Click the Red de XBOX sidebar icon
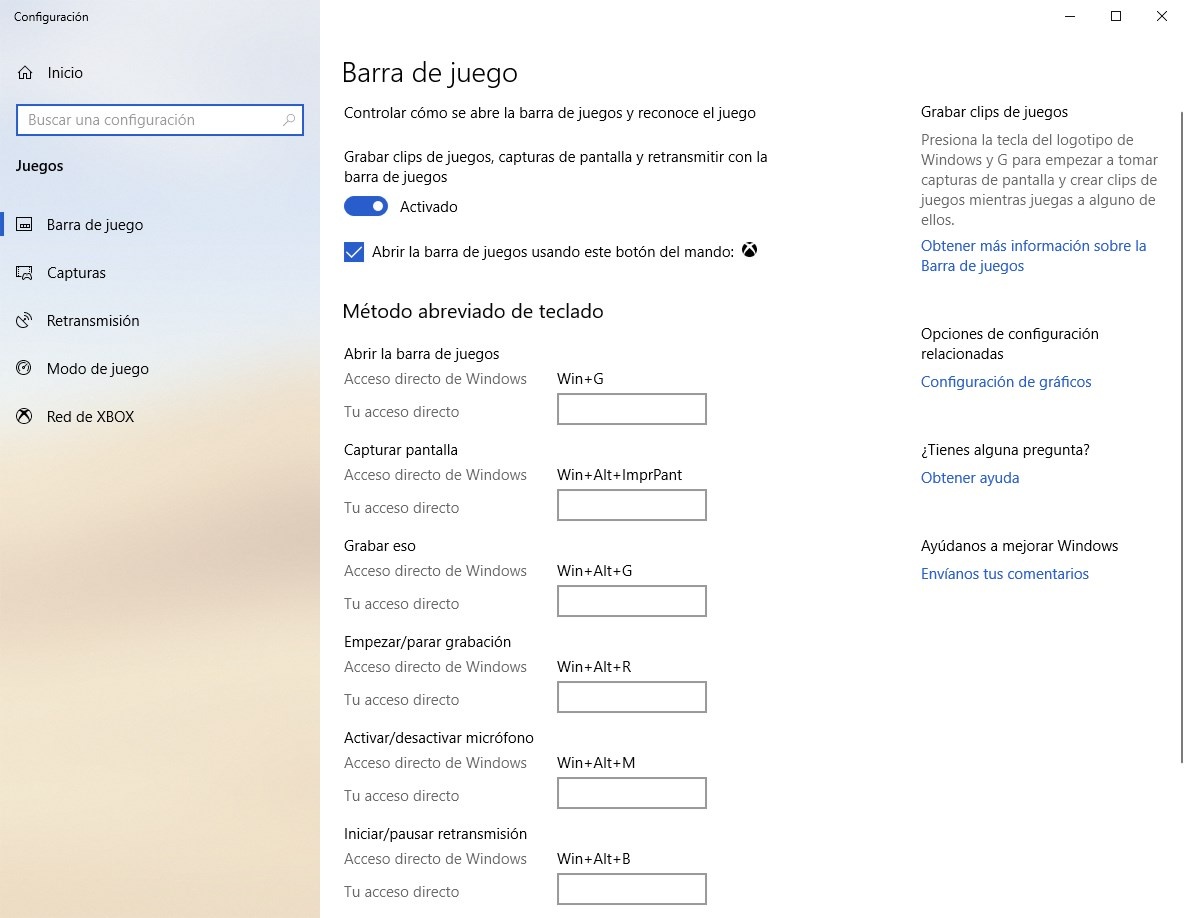The height and width of the screenshot is (918, 1185). (x=24, y=416)
